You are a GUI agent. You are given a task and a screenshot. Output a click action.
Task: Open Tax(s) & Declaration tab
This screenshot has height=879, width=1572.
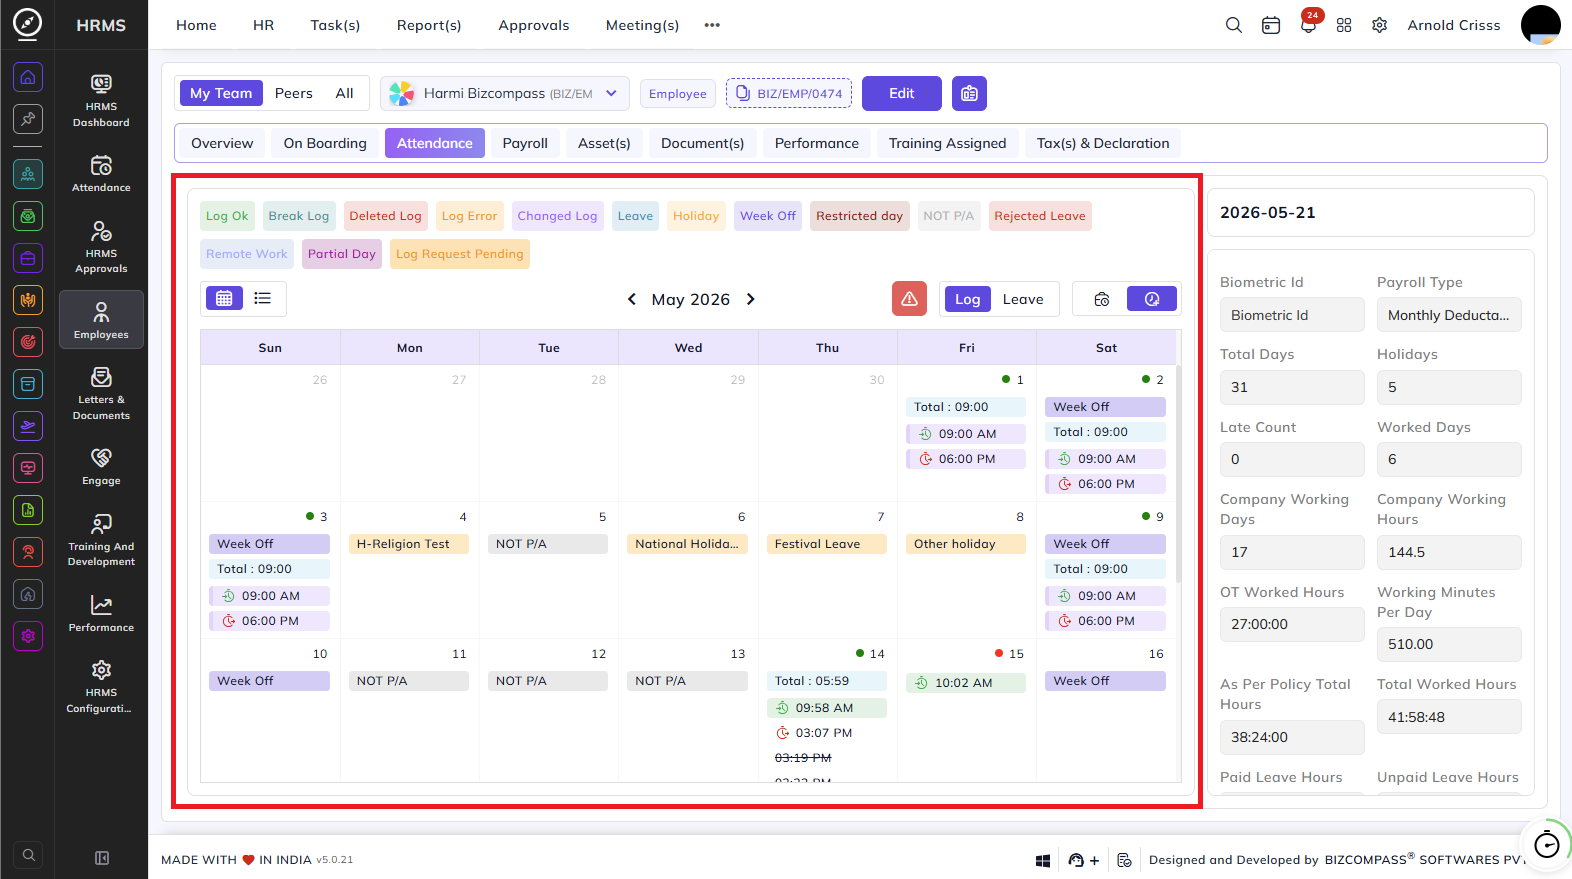pyautogui.click(x=1103, y=143)
